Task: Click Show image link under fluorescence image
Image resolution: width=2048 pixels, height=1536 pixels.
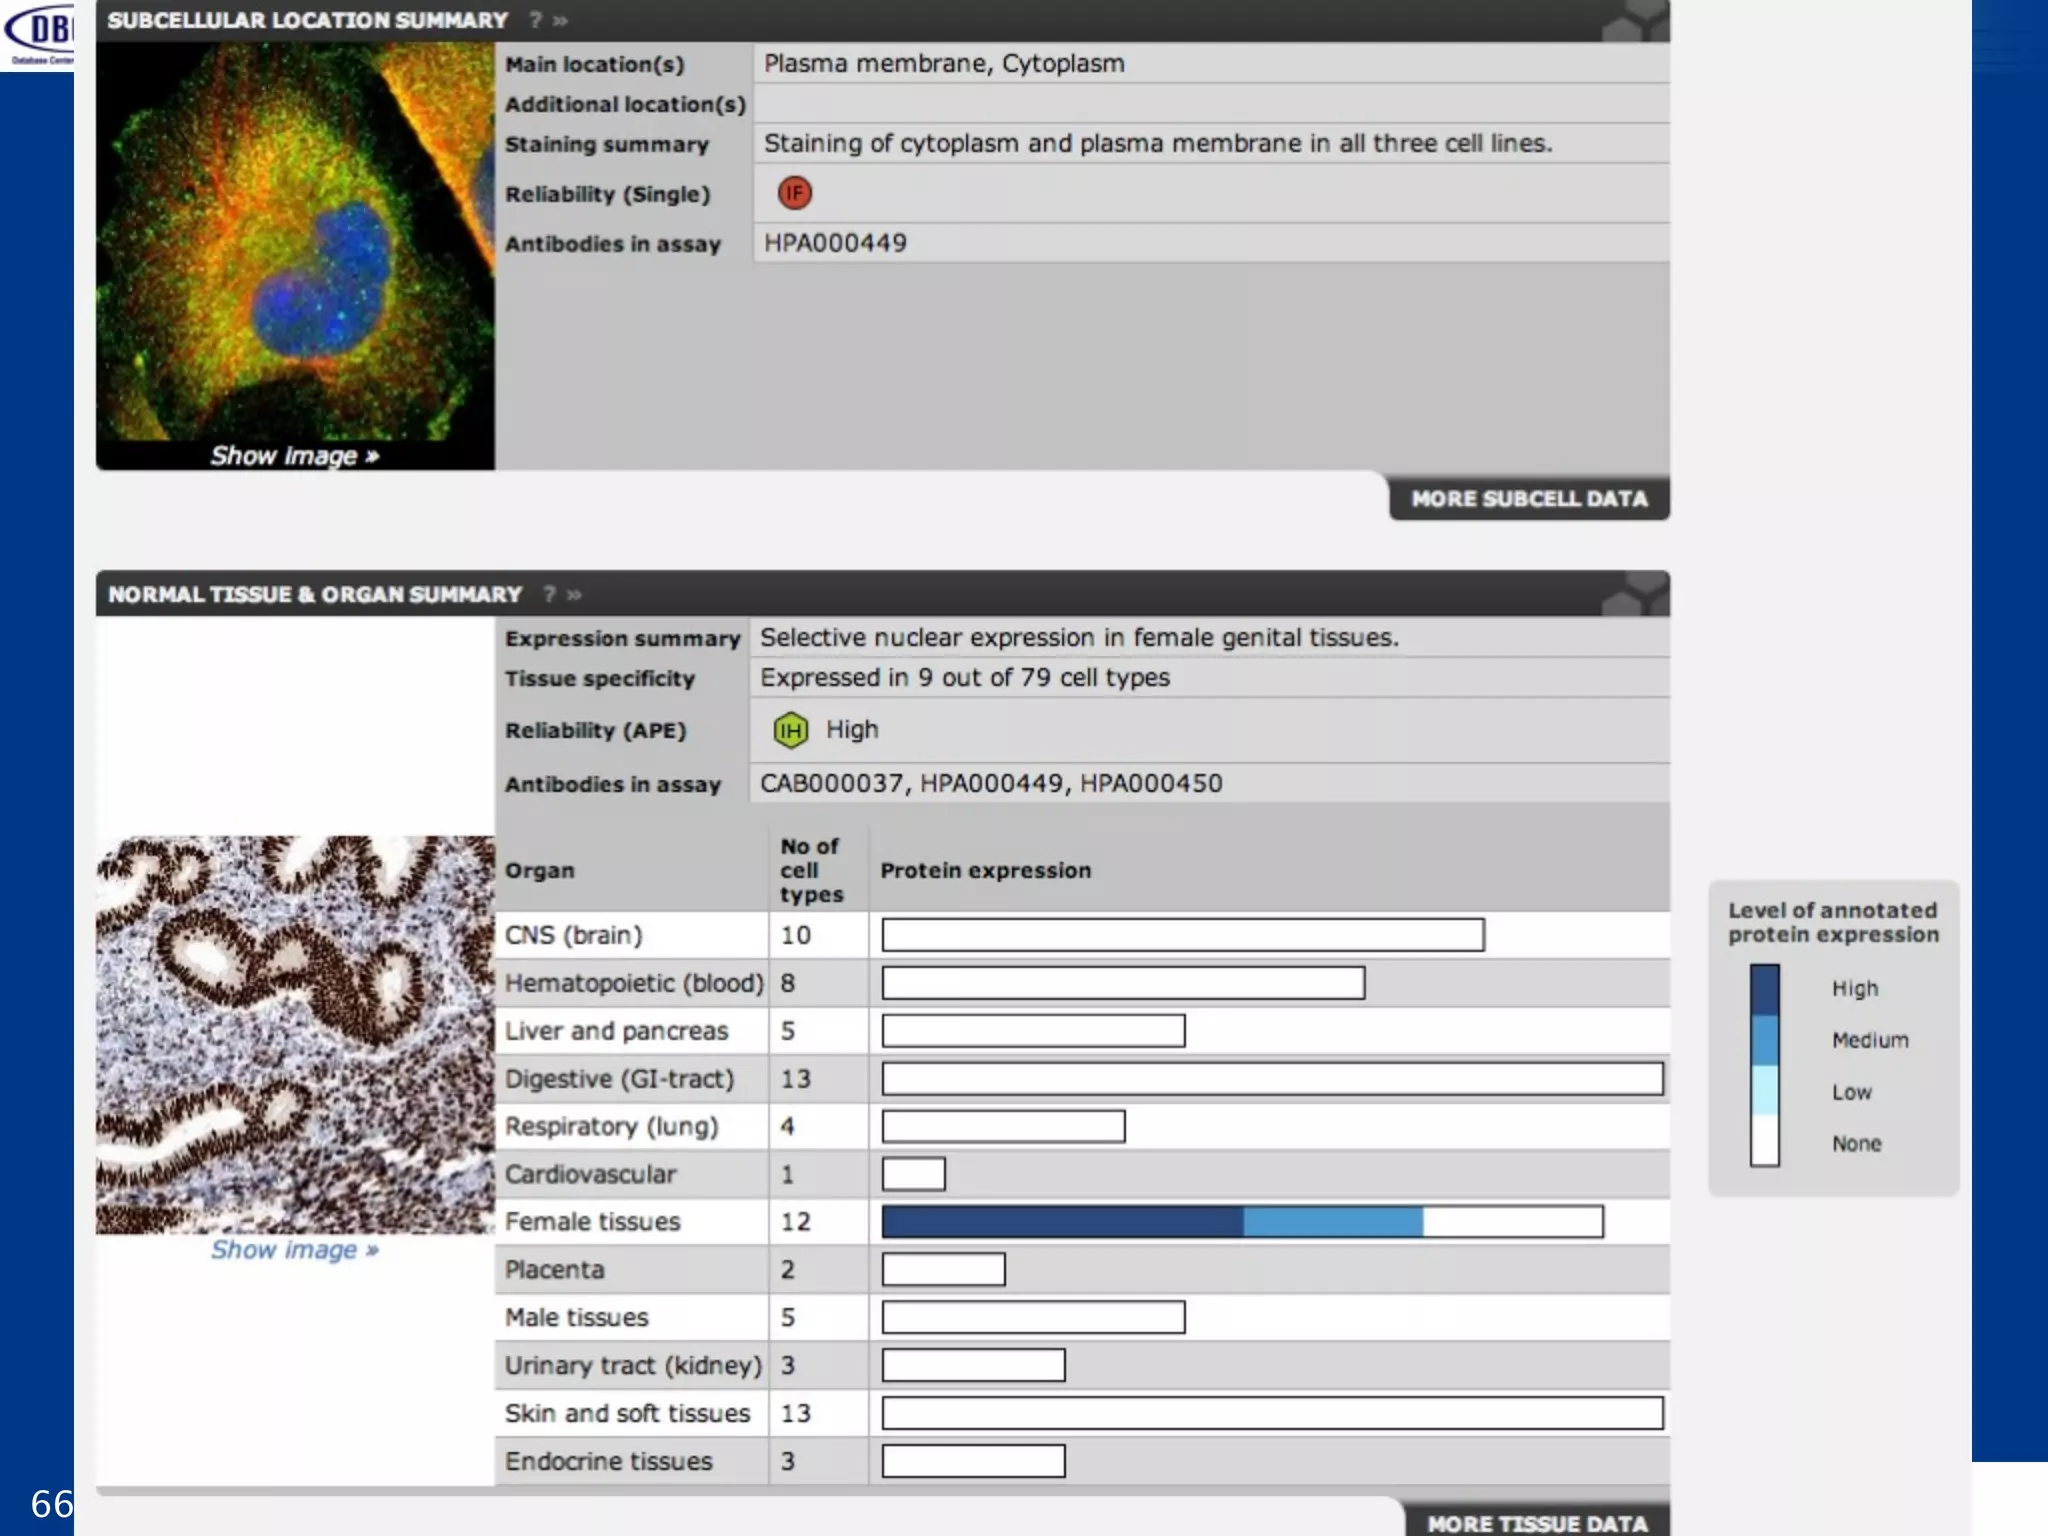Action: click(294, 456)
